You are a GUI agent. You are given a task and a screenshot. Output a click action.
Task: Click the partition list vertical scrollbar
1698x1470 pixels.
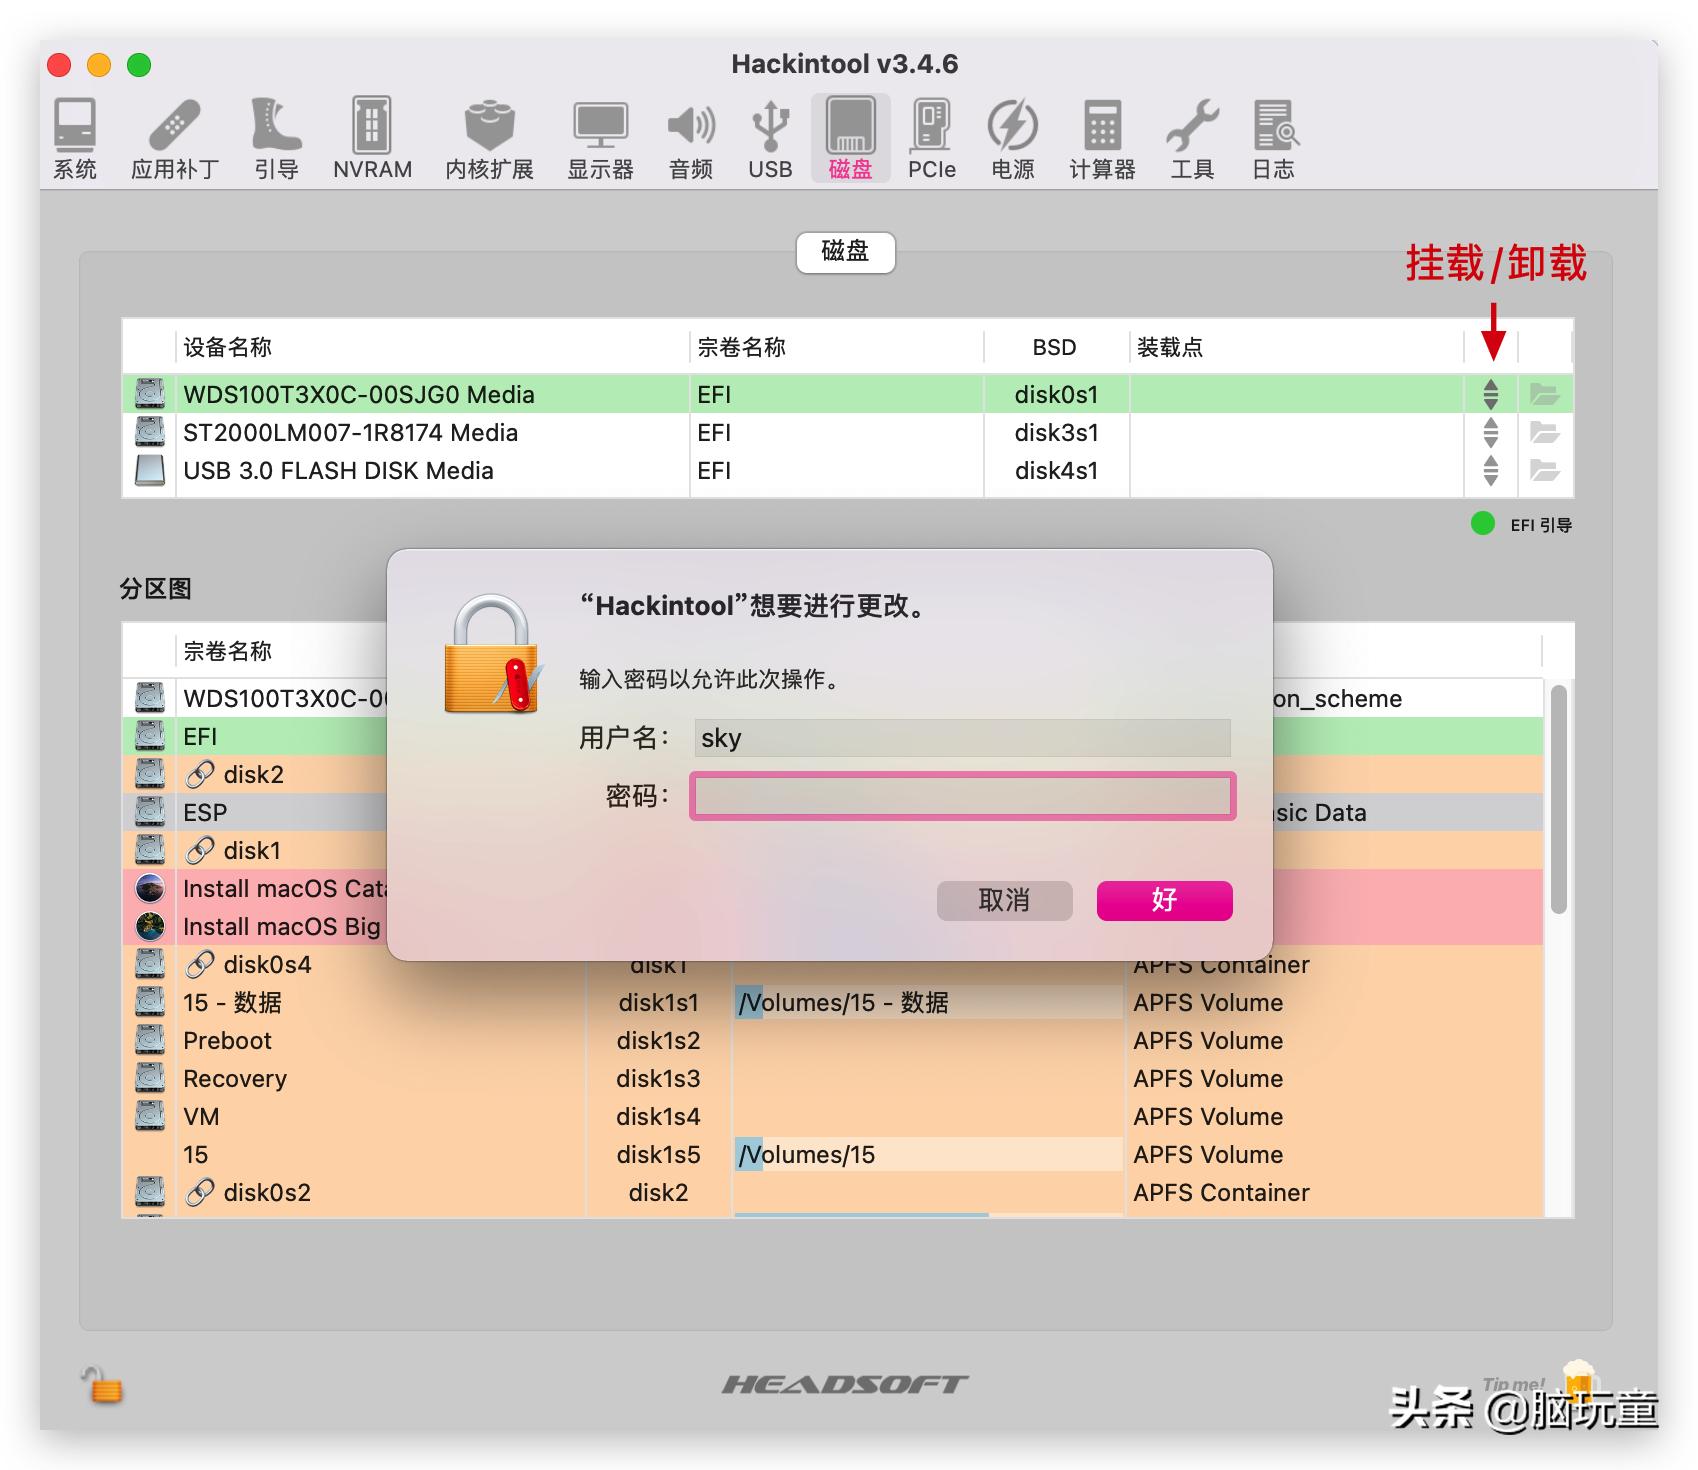click(x=1558, y=798)
